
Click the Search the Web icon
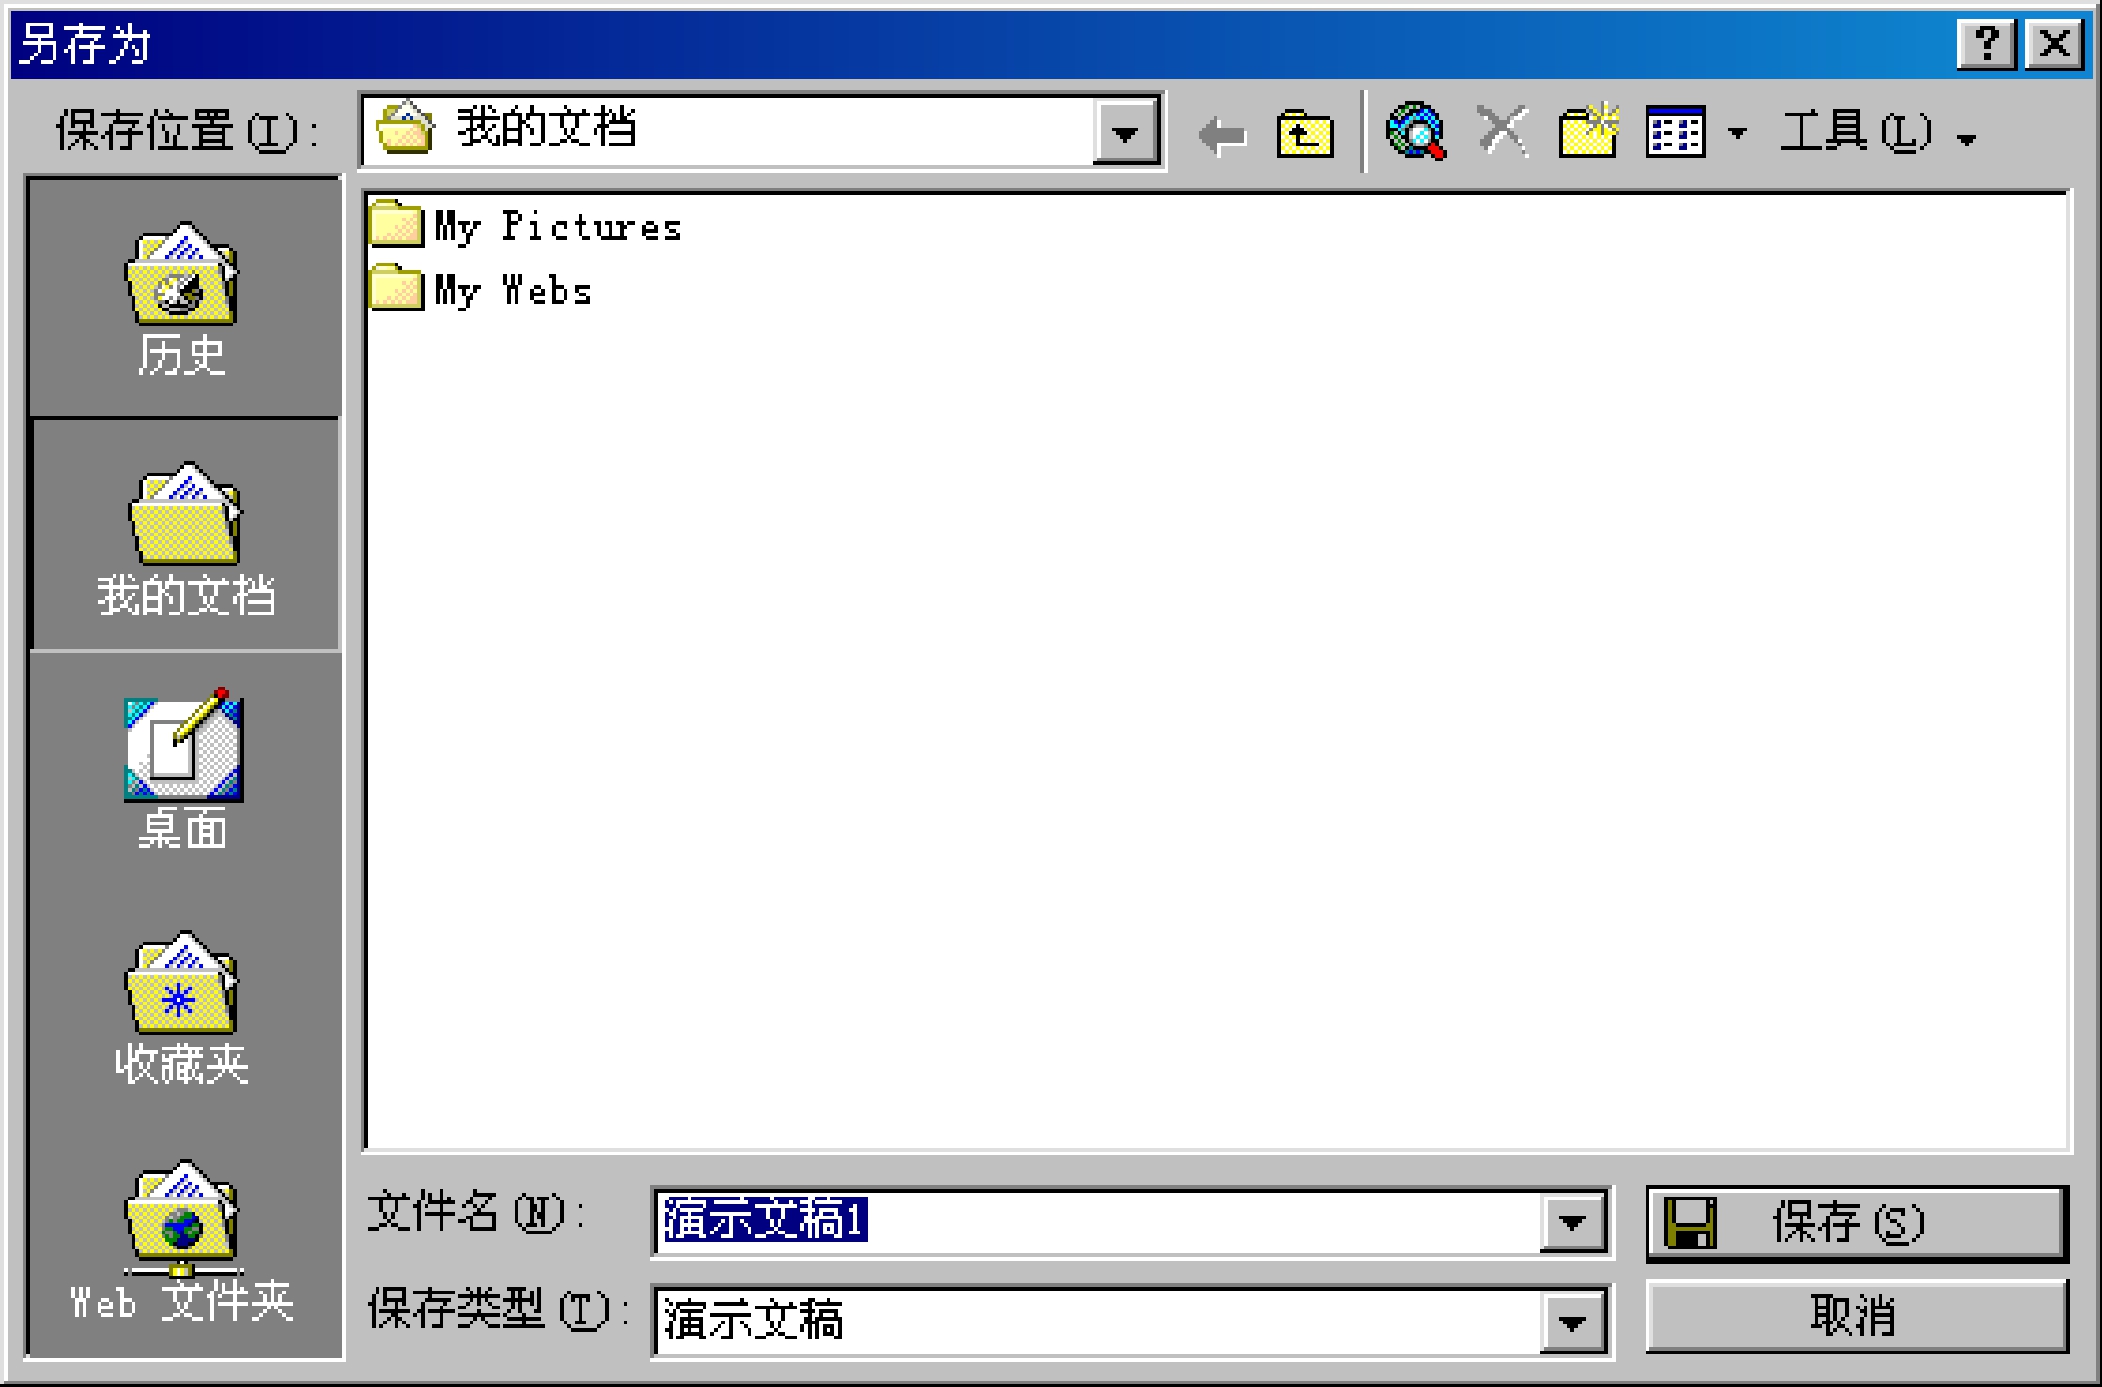(x=1415, y=132)
